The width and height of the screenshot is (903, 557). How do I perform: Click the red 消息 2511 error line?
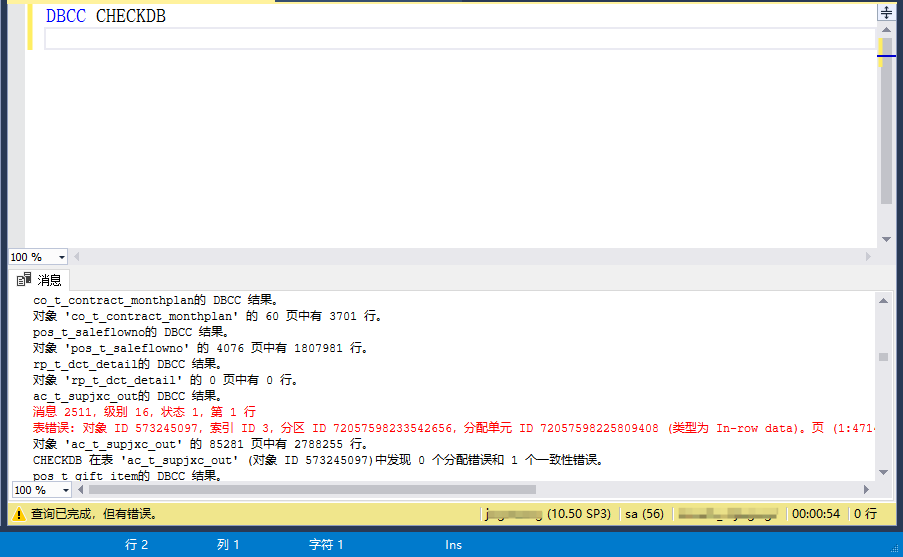click(x=145, y=412)
